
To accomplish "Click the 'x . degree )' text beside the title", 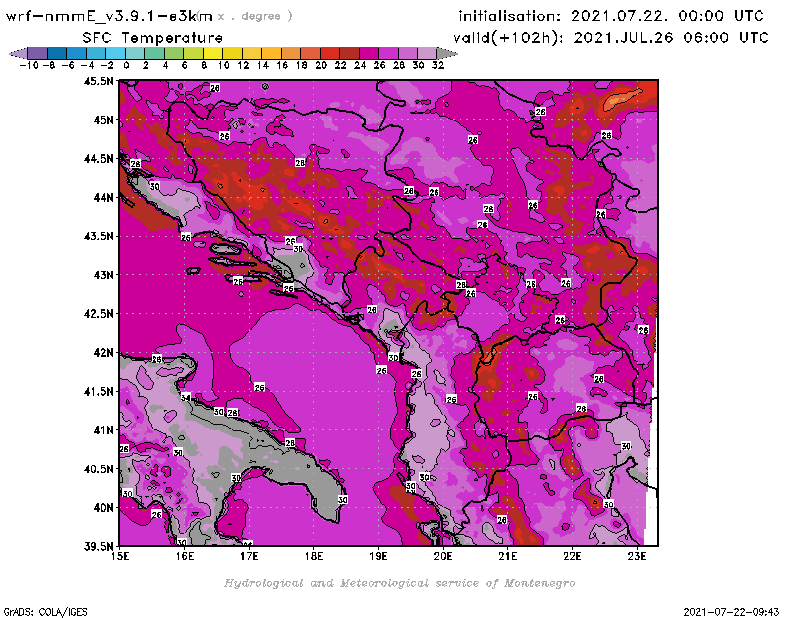I will coord(255,16).
